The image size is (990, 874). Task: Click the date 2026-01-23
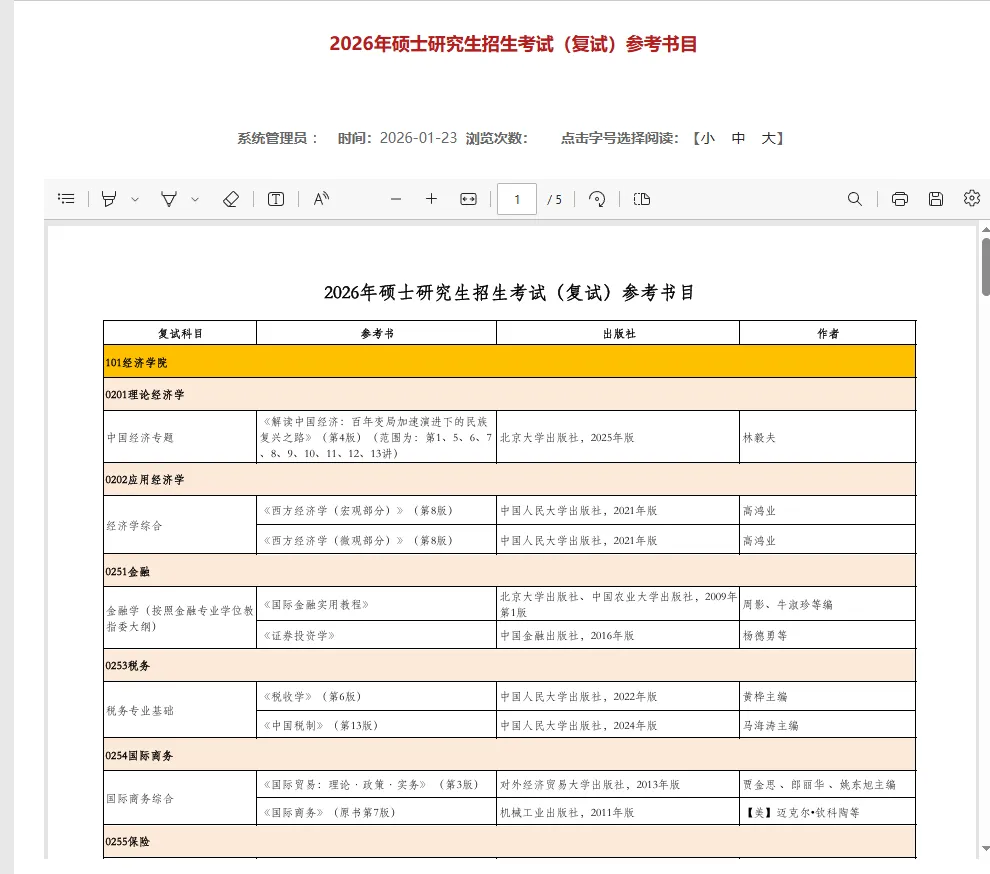pyautogui.click(x=418, y=138)
